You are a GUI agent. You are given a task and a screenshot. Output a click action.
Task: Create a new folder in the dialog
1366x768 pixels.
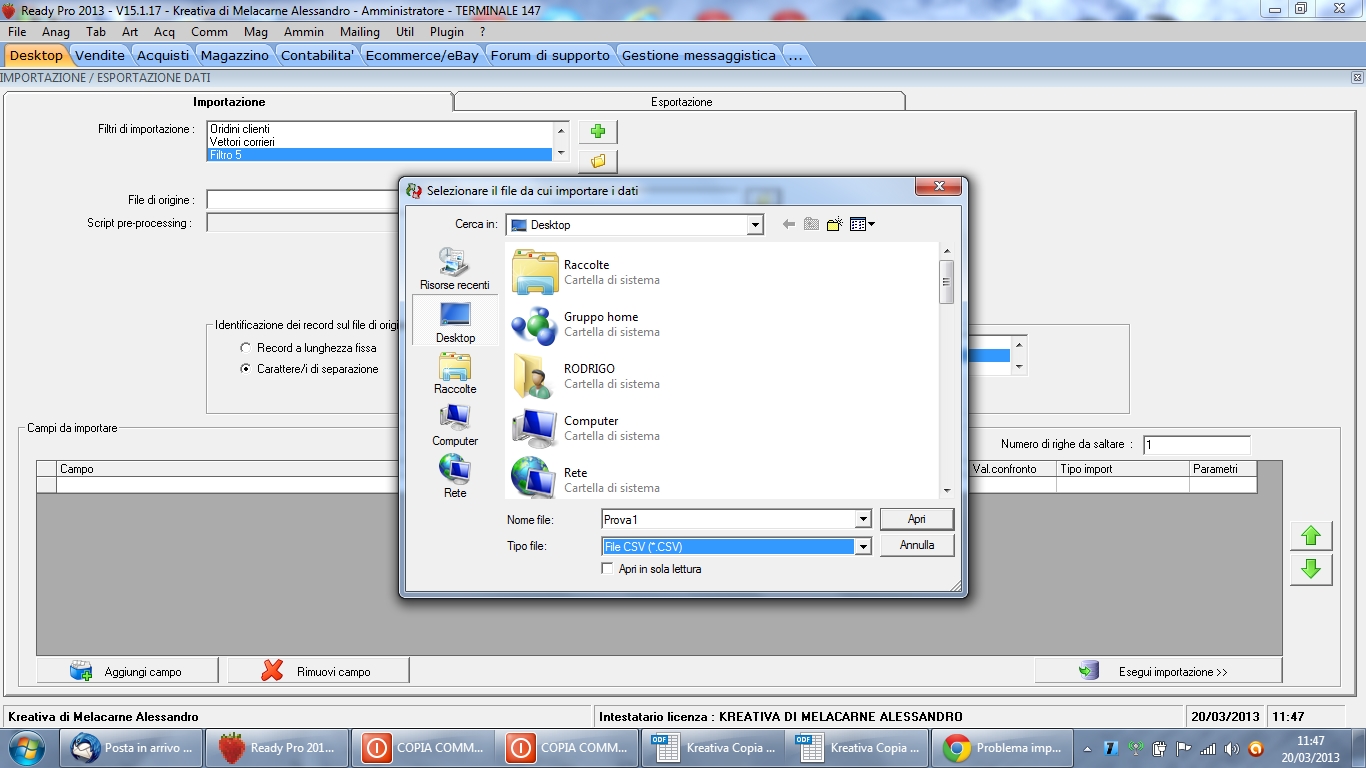pyautogui.click(x=834, y=225)
